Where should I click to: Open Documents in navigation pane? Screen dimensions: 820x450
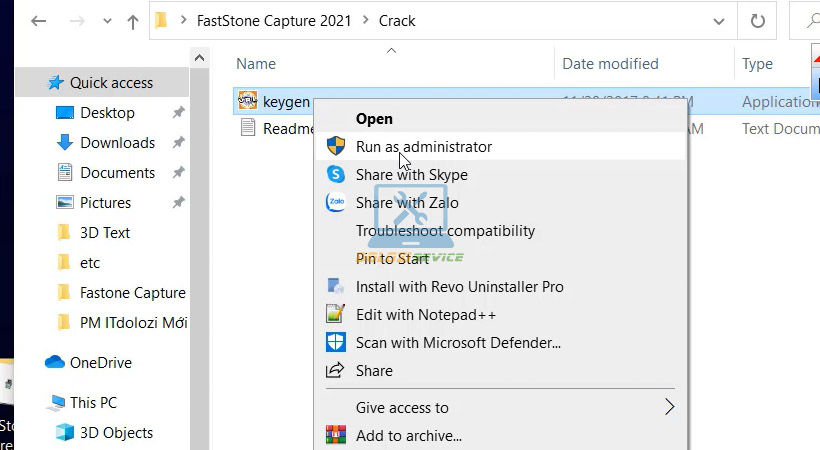(118, 173)
